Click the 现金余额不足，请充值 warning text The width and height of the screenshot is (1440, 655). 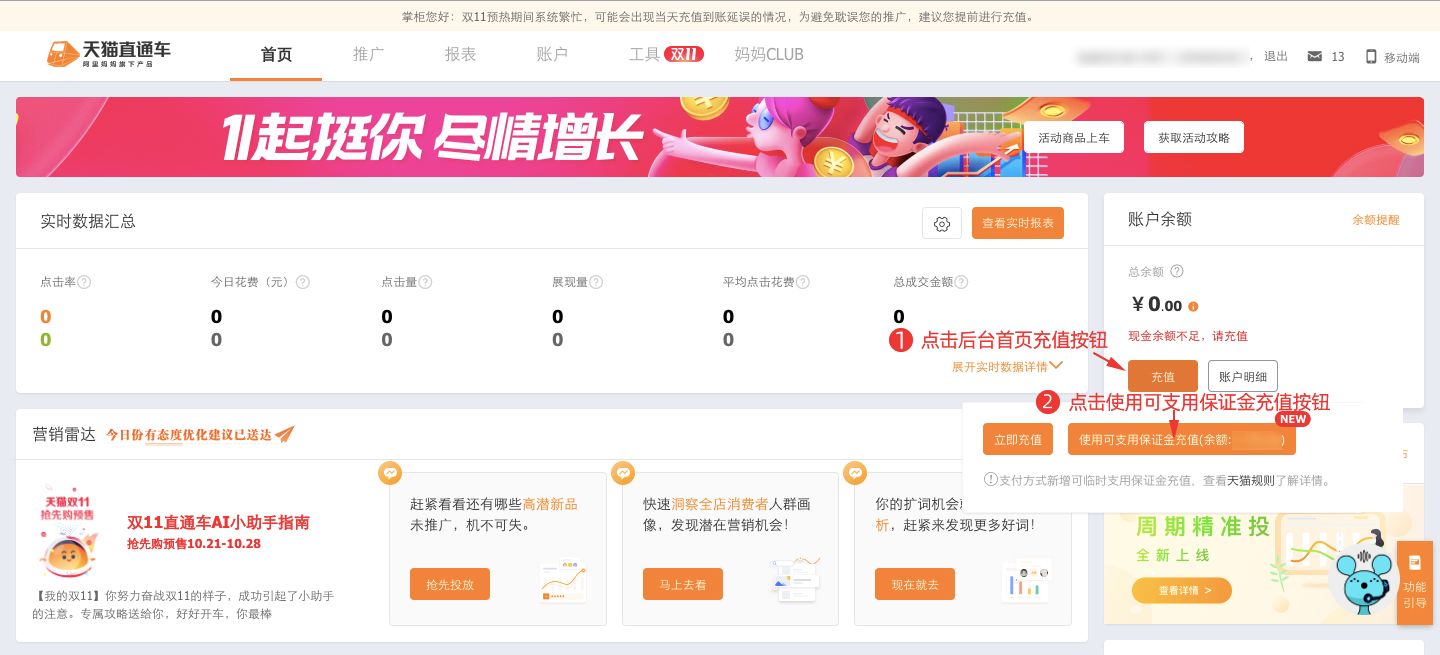(1188, 336)
